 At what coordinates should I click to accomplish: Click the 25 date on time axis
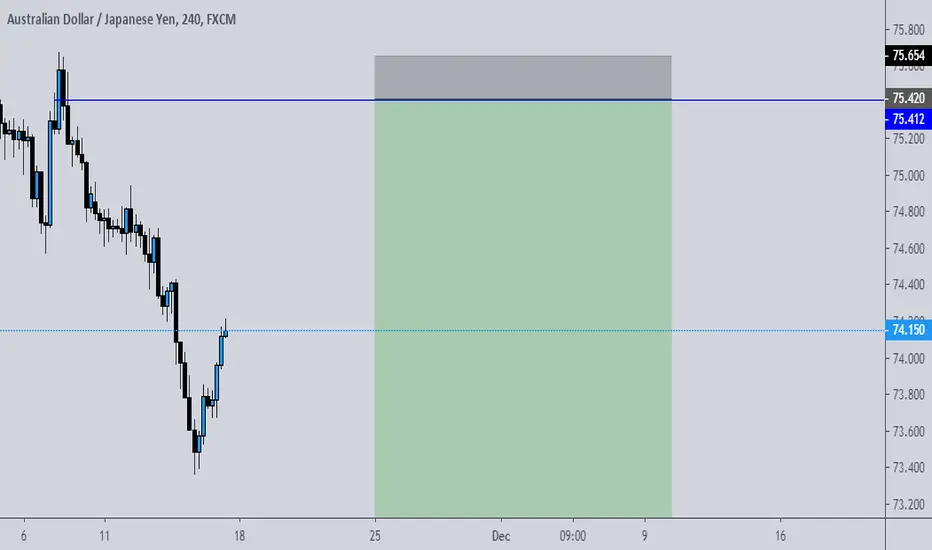374,536
